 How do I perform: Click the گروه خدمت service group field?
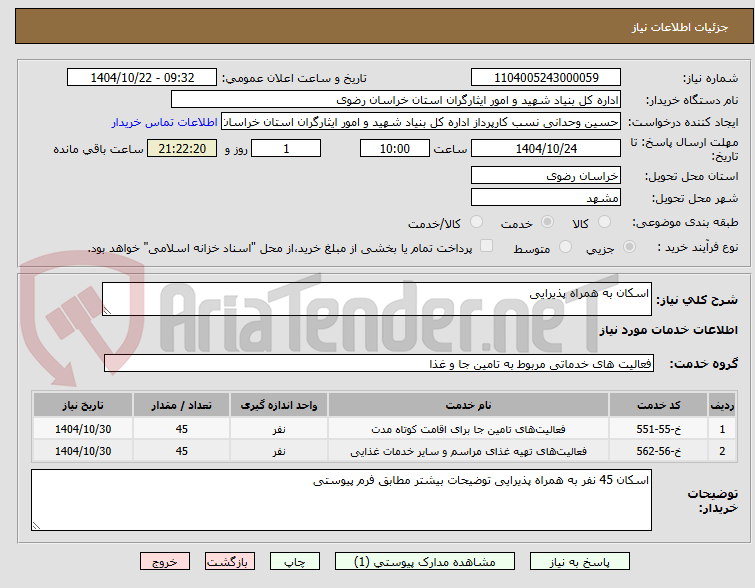coord(379,364)
